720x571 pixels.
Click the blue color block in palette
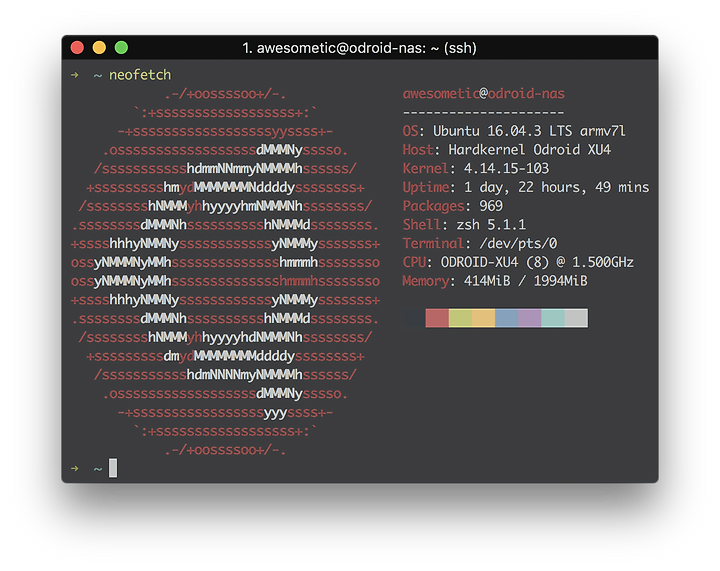[507, 318]
